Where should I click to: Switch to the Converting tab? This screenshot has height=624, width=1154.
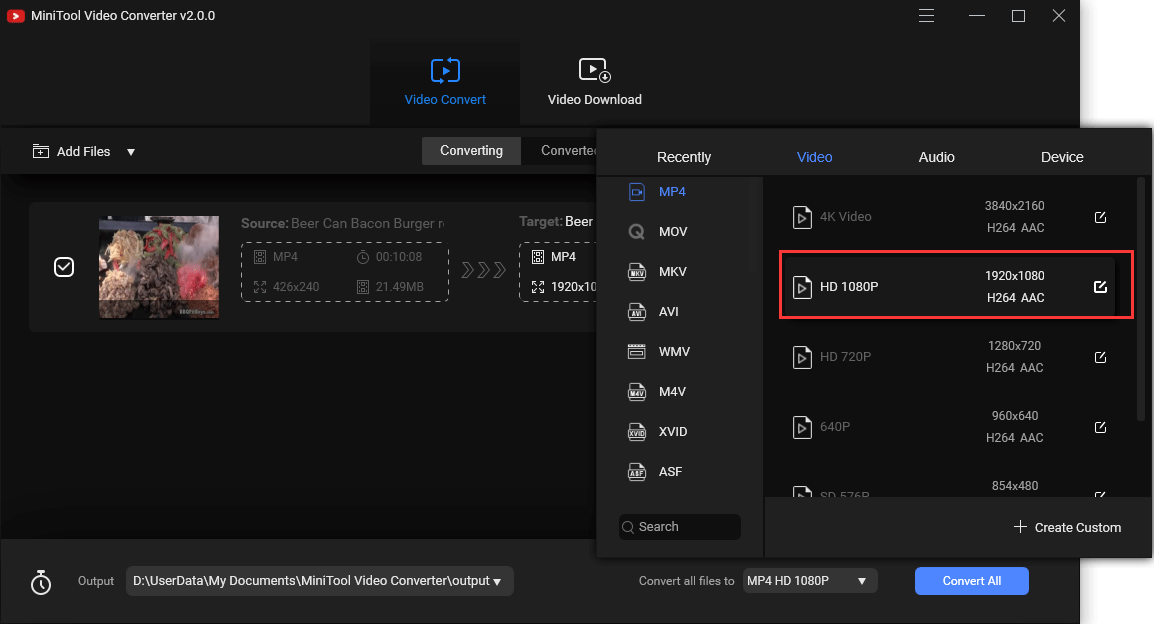pos(471,151)
